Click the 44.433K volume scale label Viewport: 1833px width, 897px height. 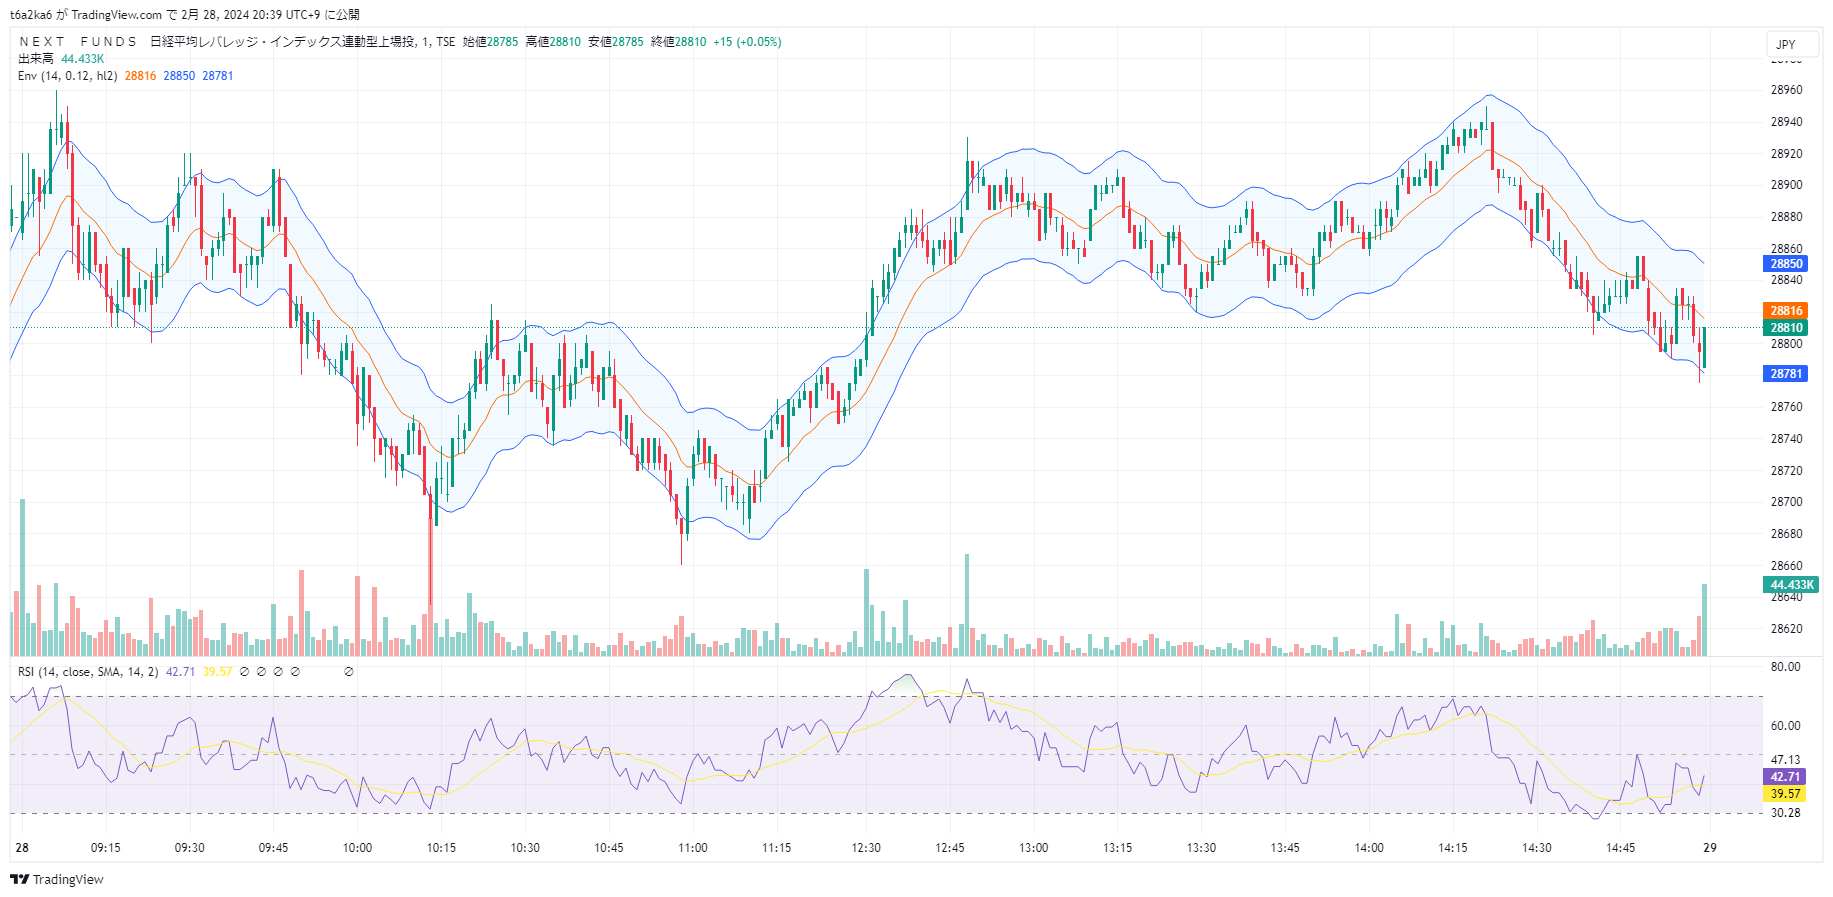point(1791,585)
